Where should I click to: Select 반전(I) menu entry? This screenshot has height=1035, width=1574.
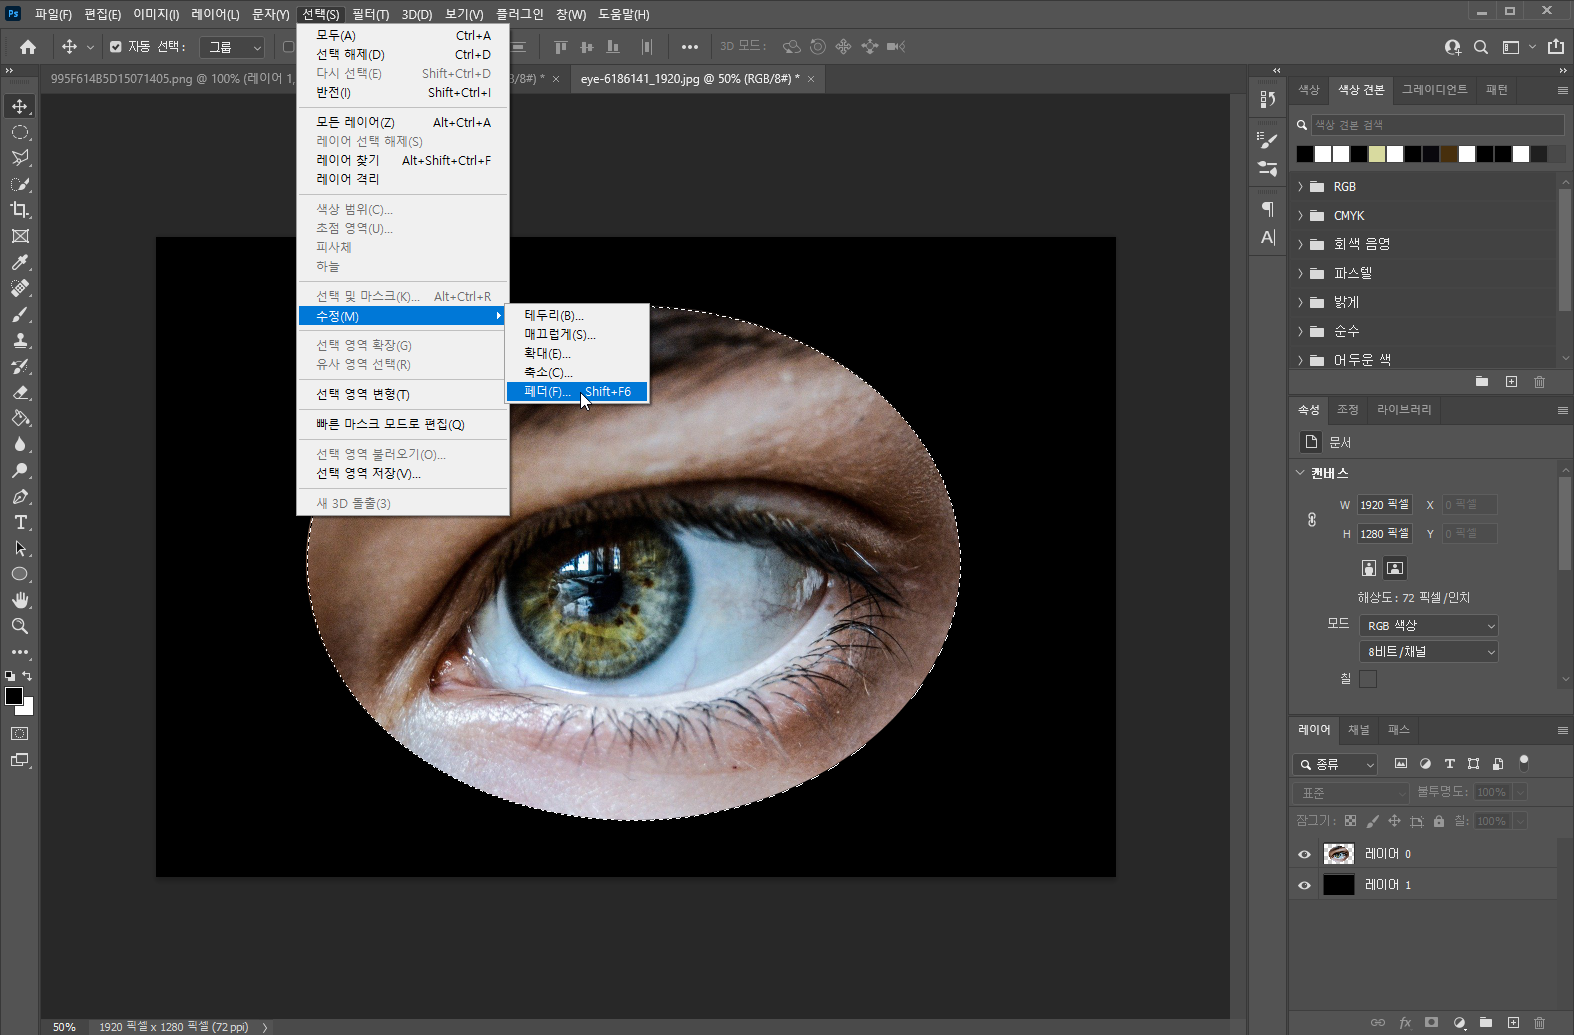pyautogui.click(x=403, y=93)
